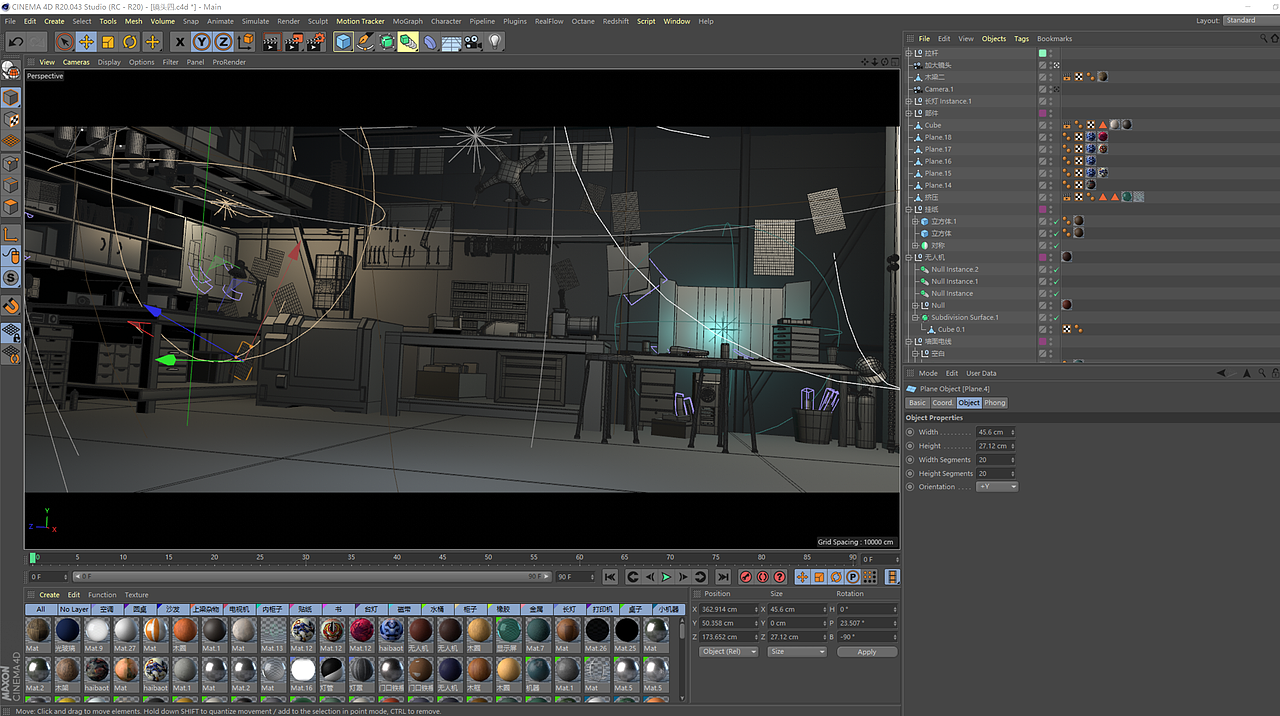Open the MoGraph menu

407,21
